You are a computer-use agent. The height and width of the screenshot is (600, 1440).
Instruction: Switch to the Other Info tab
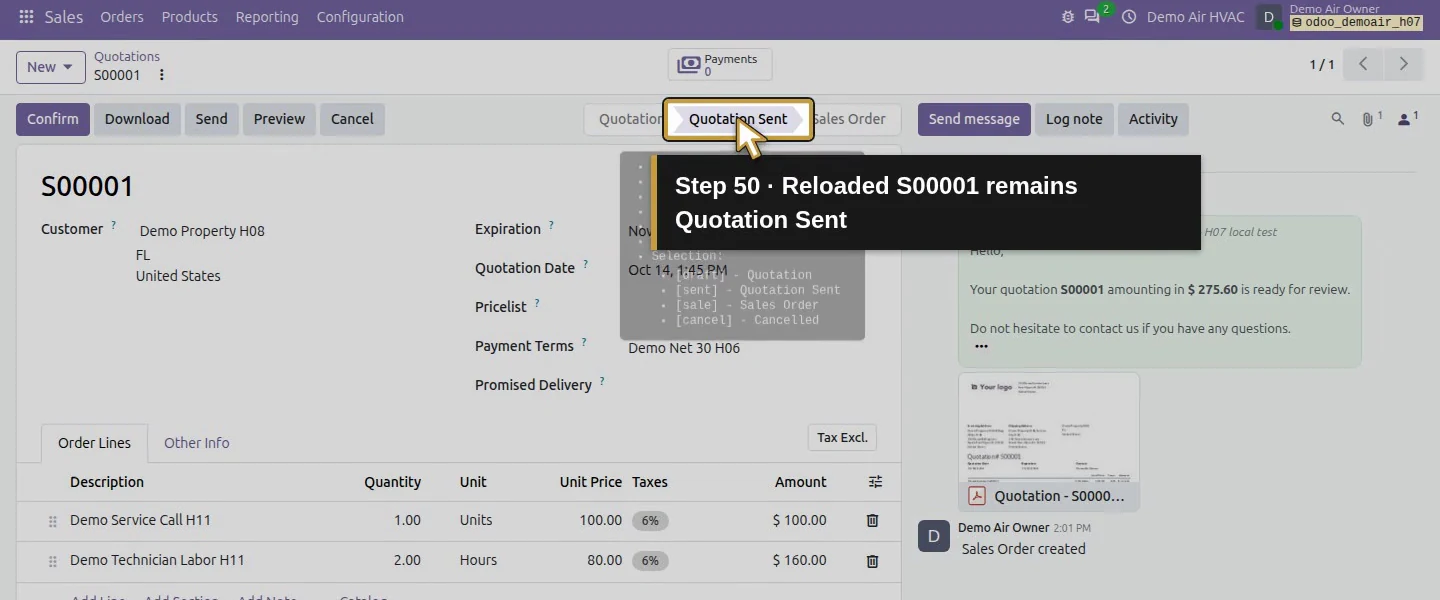point(196,443)
